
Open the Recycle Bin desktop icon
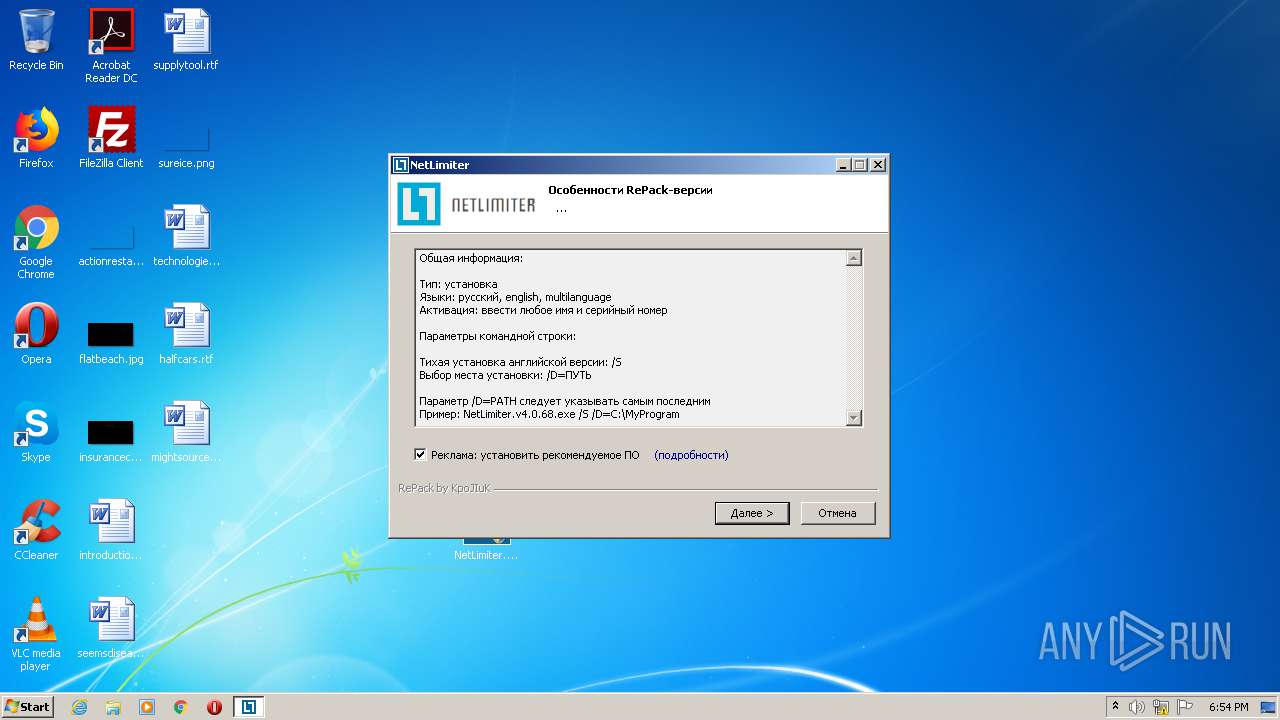(x=36, y=42)
